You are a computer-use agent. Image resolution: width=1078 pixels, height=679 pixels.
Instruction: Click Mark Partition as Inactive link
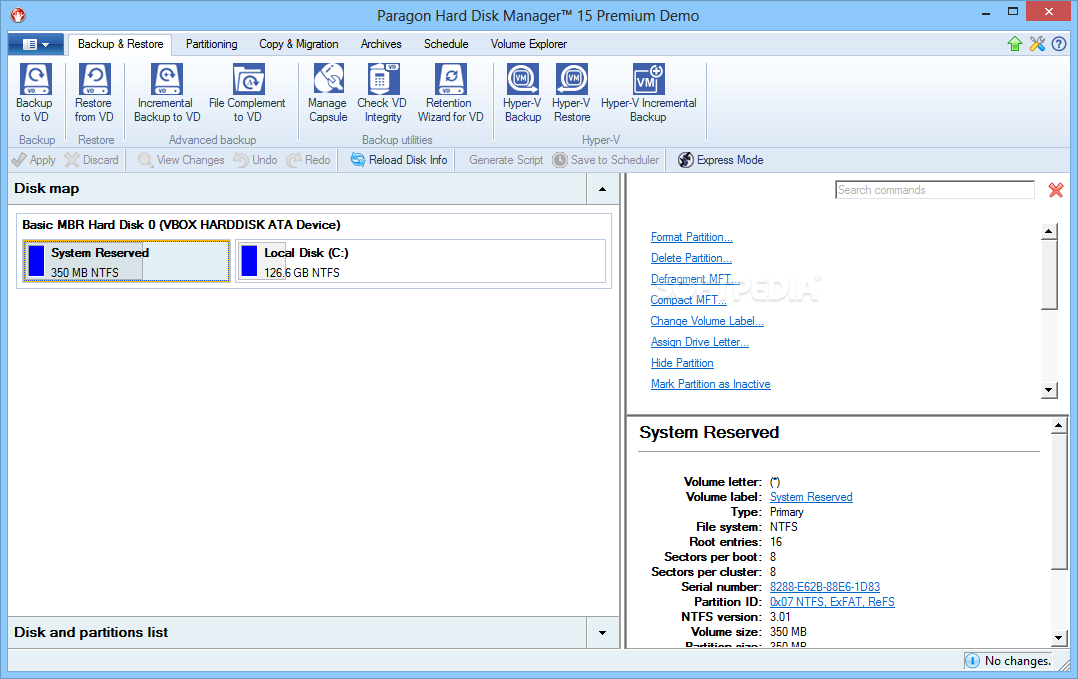pyautogui.click(x=710, y=384)
